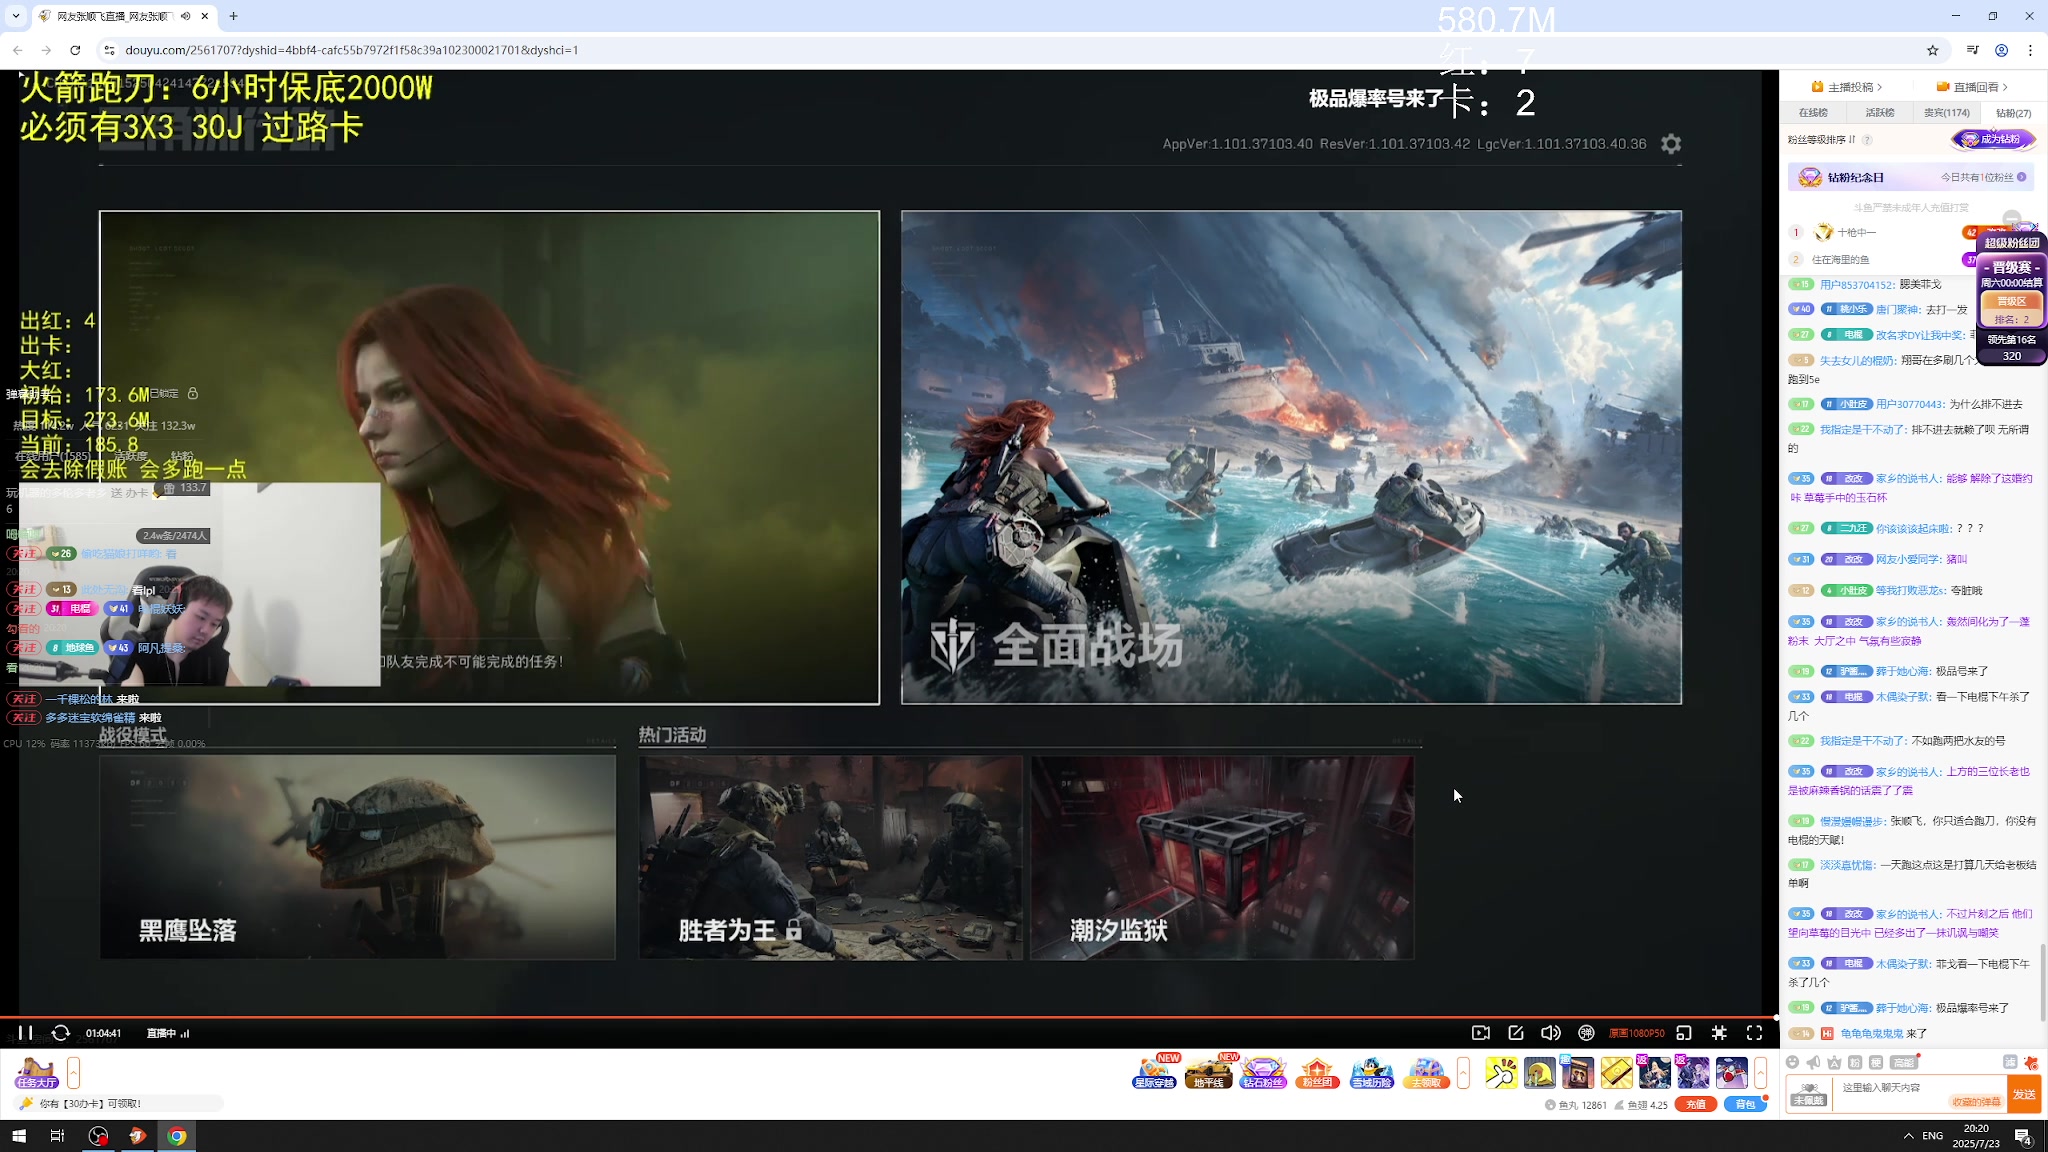Click the 充值 recharge button
2048x1152 pixels.
click(x=1696, y=1105)
